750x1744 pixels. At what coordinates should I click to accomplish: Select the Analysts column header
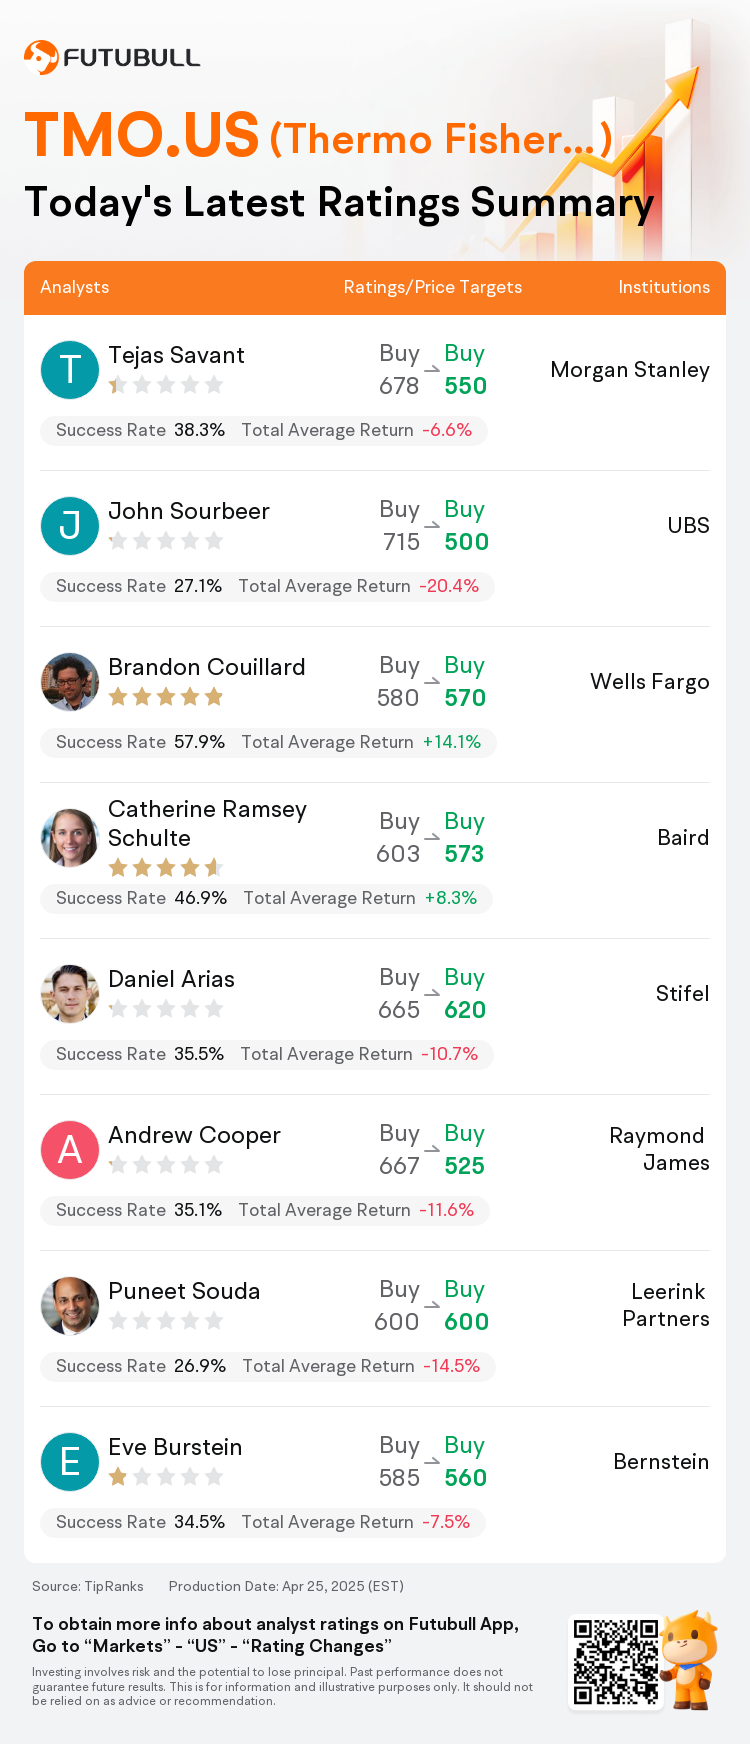75,287
